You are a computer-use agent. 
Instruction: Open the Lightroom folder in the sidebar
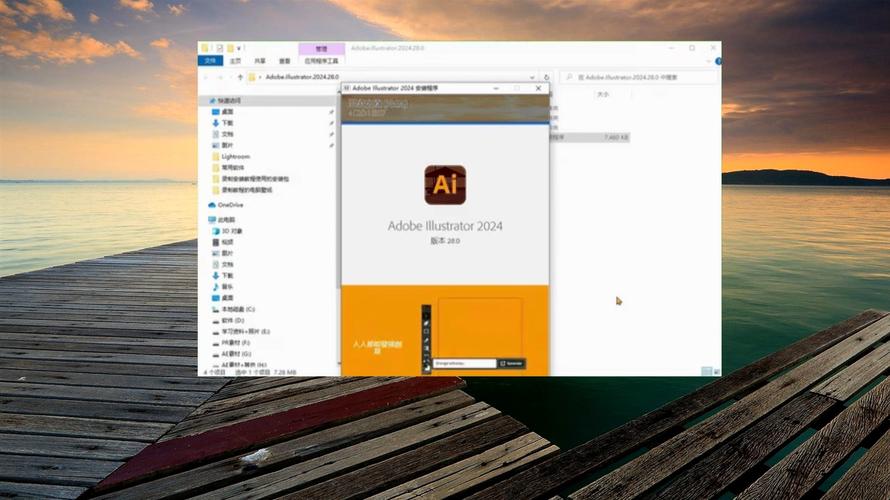[235, 157]
